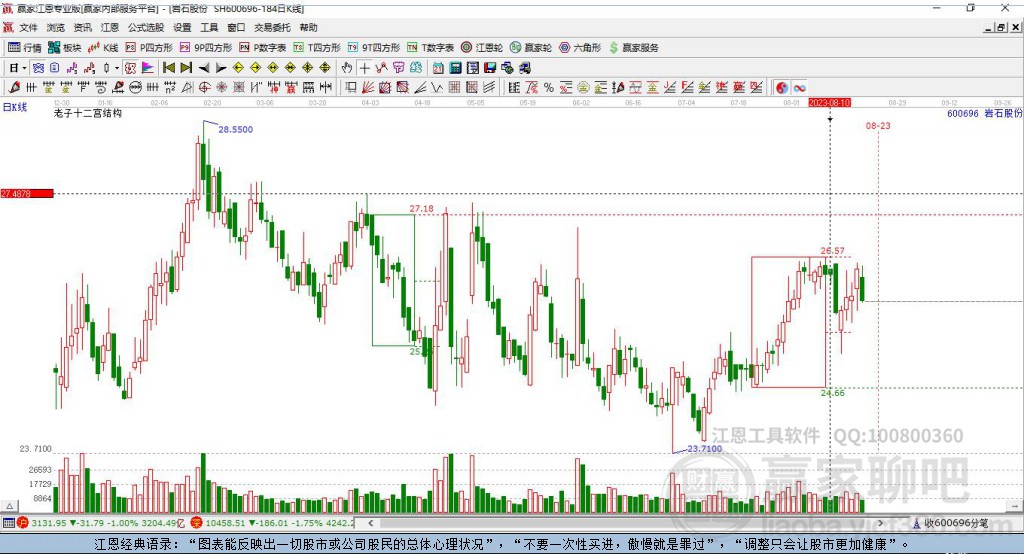Select the Gann fan lines tool
Image resolution: width=1024 pixels, height=554 pixels.
[368, 88]
